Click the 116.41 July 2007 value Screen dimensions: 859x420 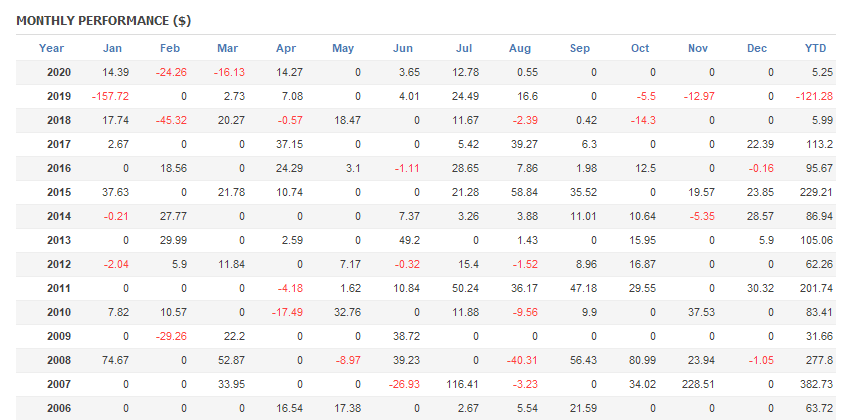462,385
